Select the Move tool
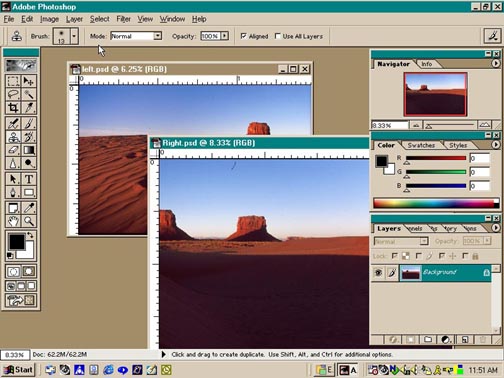 29,81
